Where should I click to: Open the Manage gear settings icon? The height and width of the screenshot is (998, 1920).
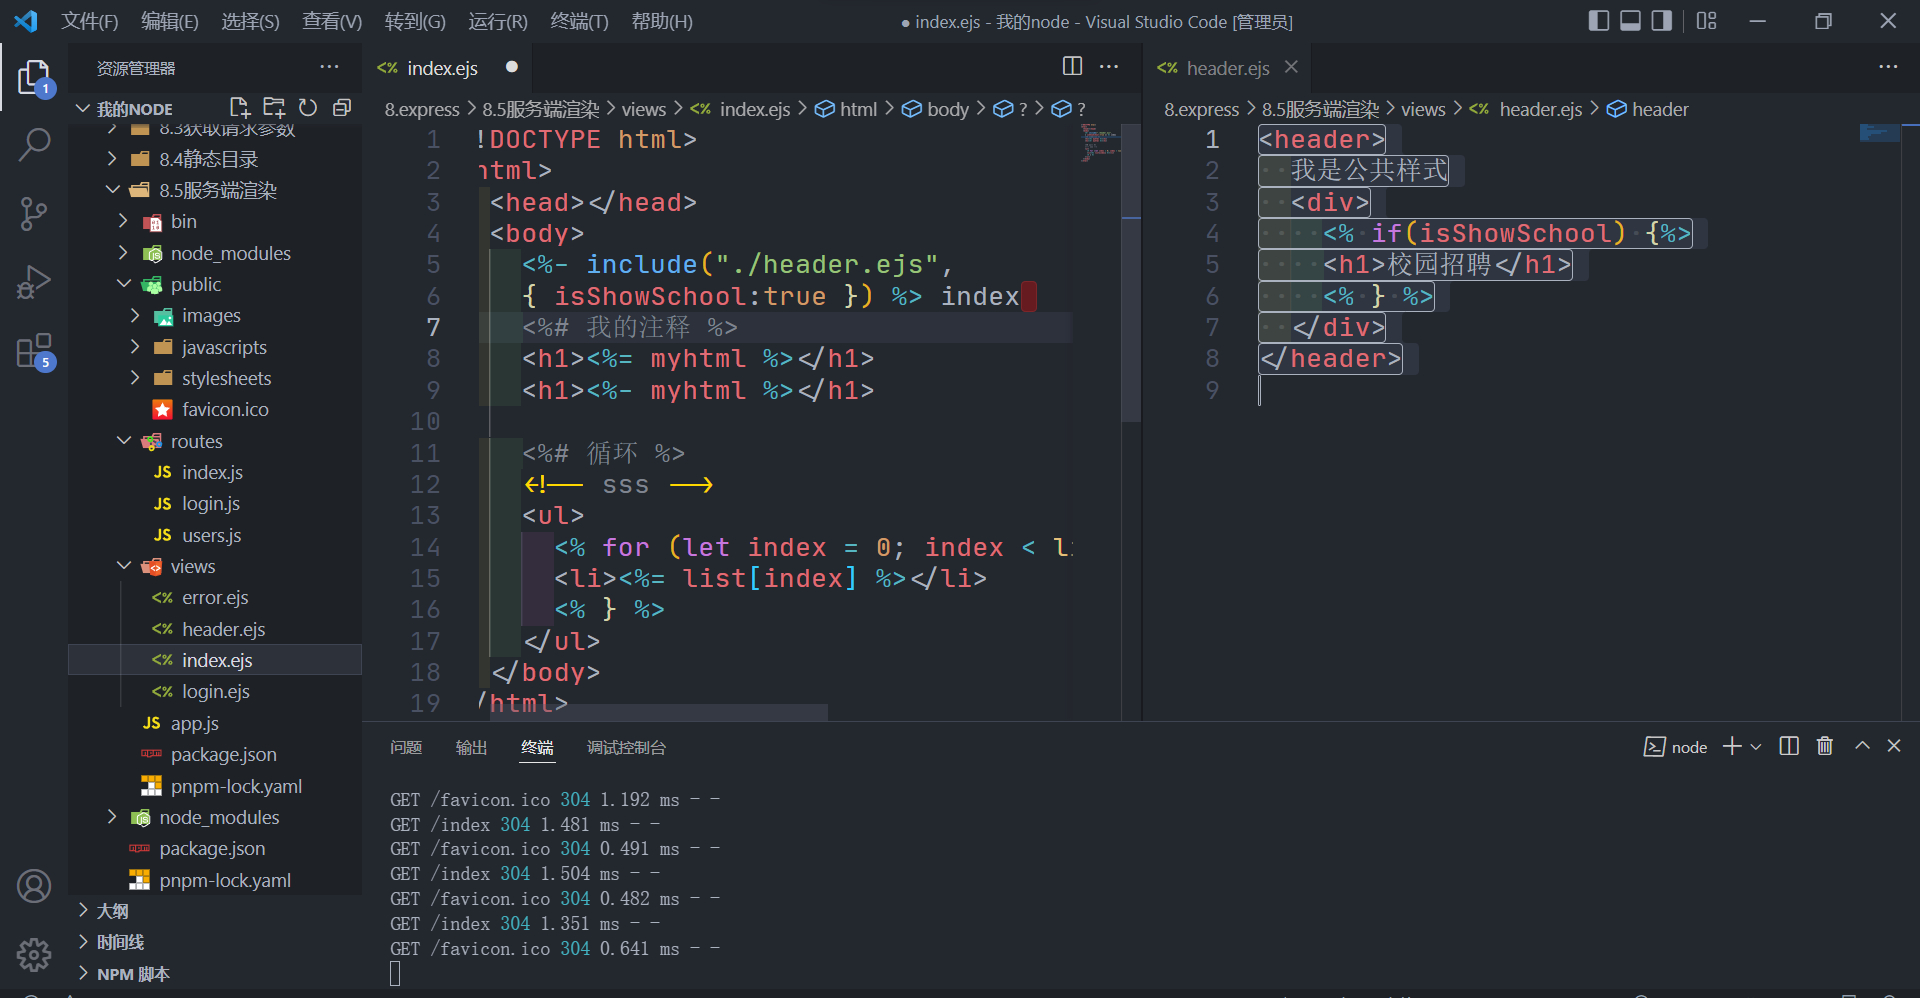pyautogui.click(x=34, y=954)
